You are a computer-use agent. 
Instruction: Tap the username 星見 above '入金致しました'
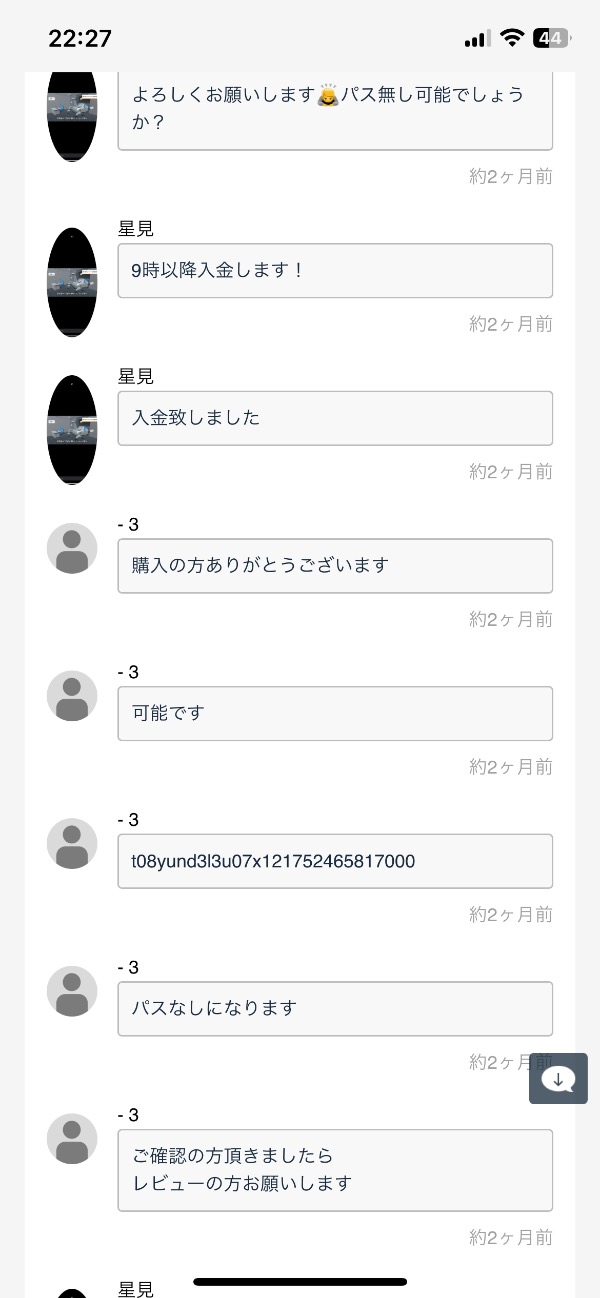pos(136,377)
